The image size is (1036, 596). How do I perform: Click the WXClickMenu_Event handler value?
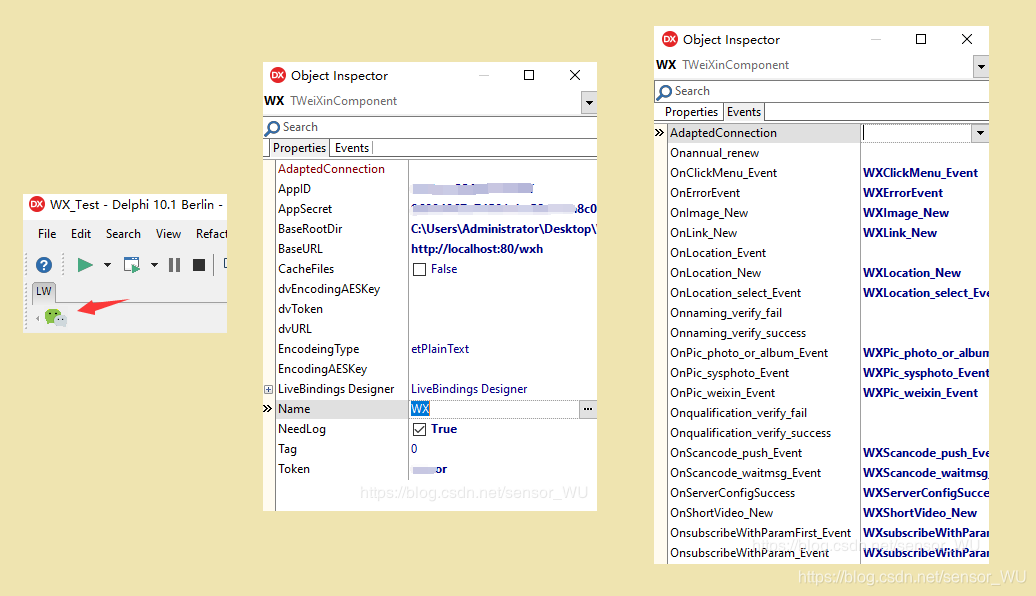(x=920, y=172)
